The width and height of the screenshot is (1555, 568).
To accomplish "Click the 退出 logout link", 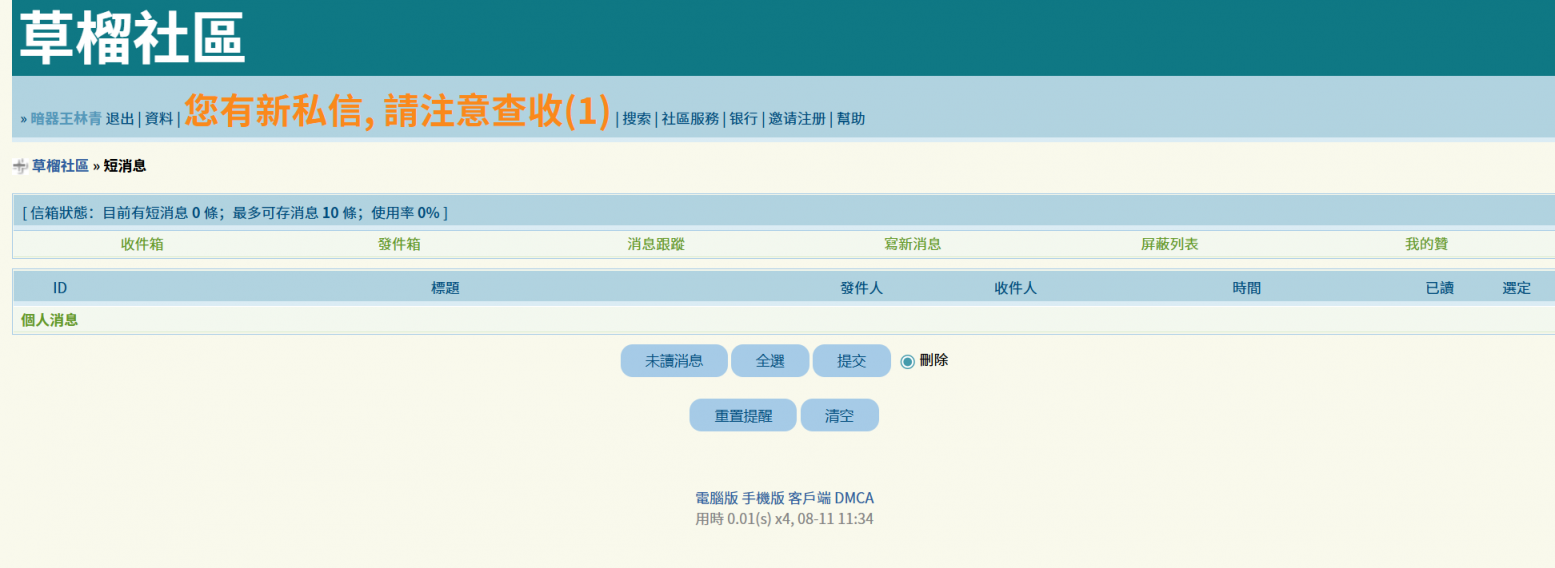I will click(x=120, y=119).
